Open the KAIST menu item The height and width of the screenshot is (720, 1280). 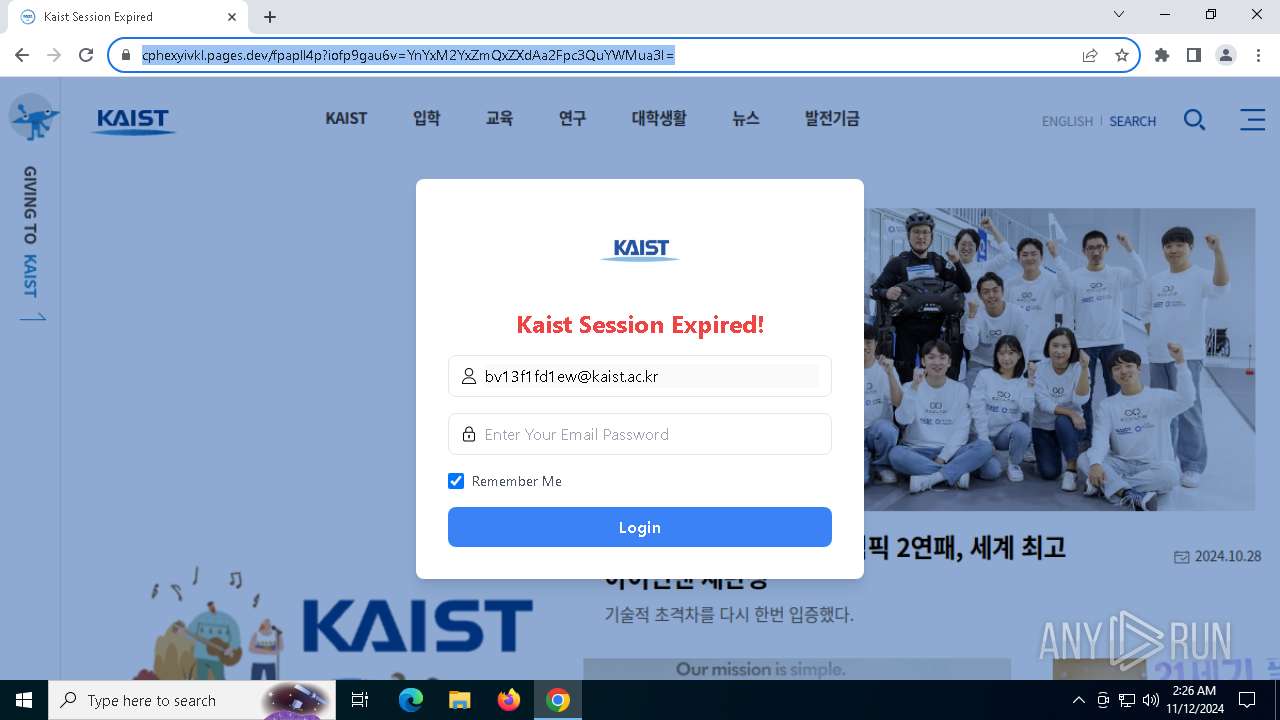pyautogui.click(x=346, y=118)
